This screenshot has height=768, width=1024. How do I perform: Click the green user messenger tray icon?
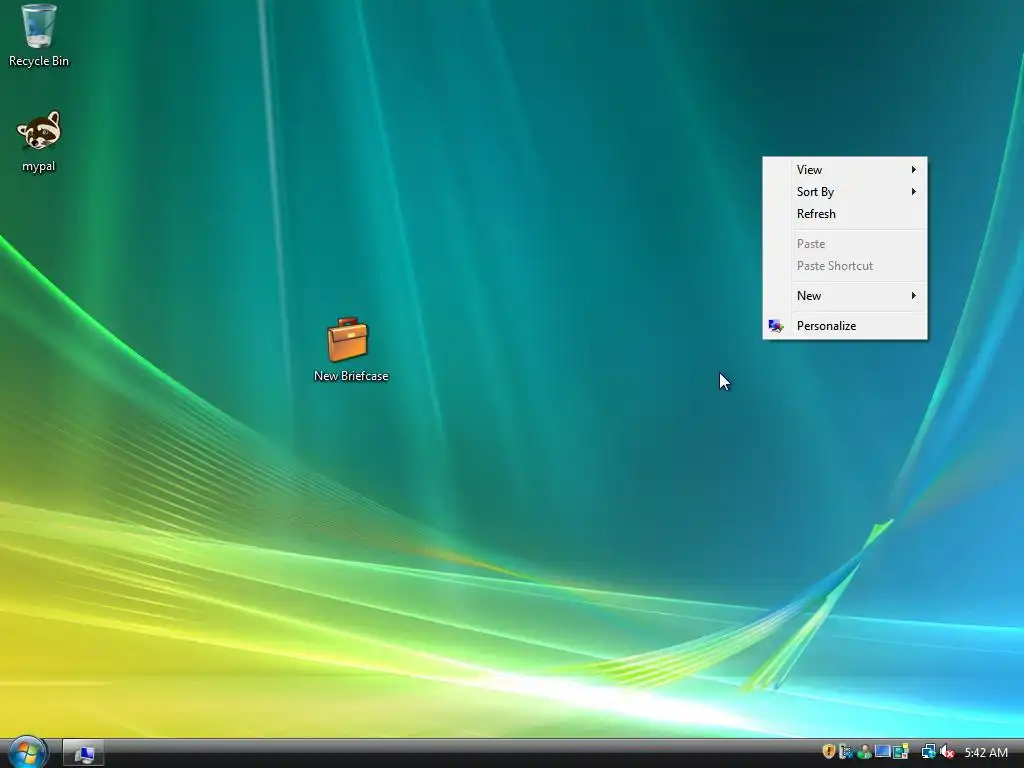[x=864, y=752]
